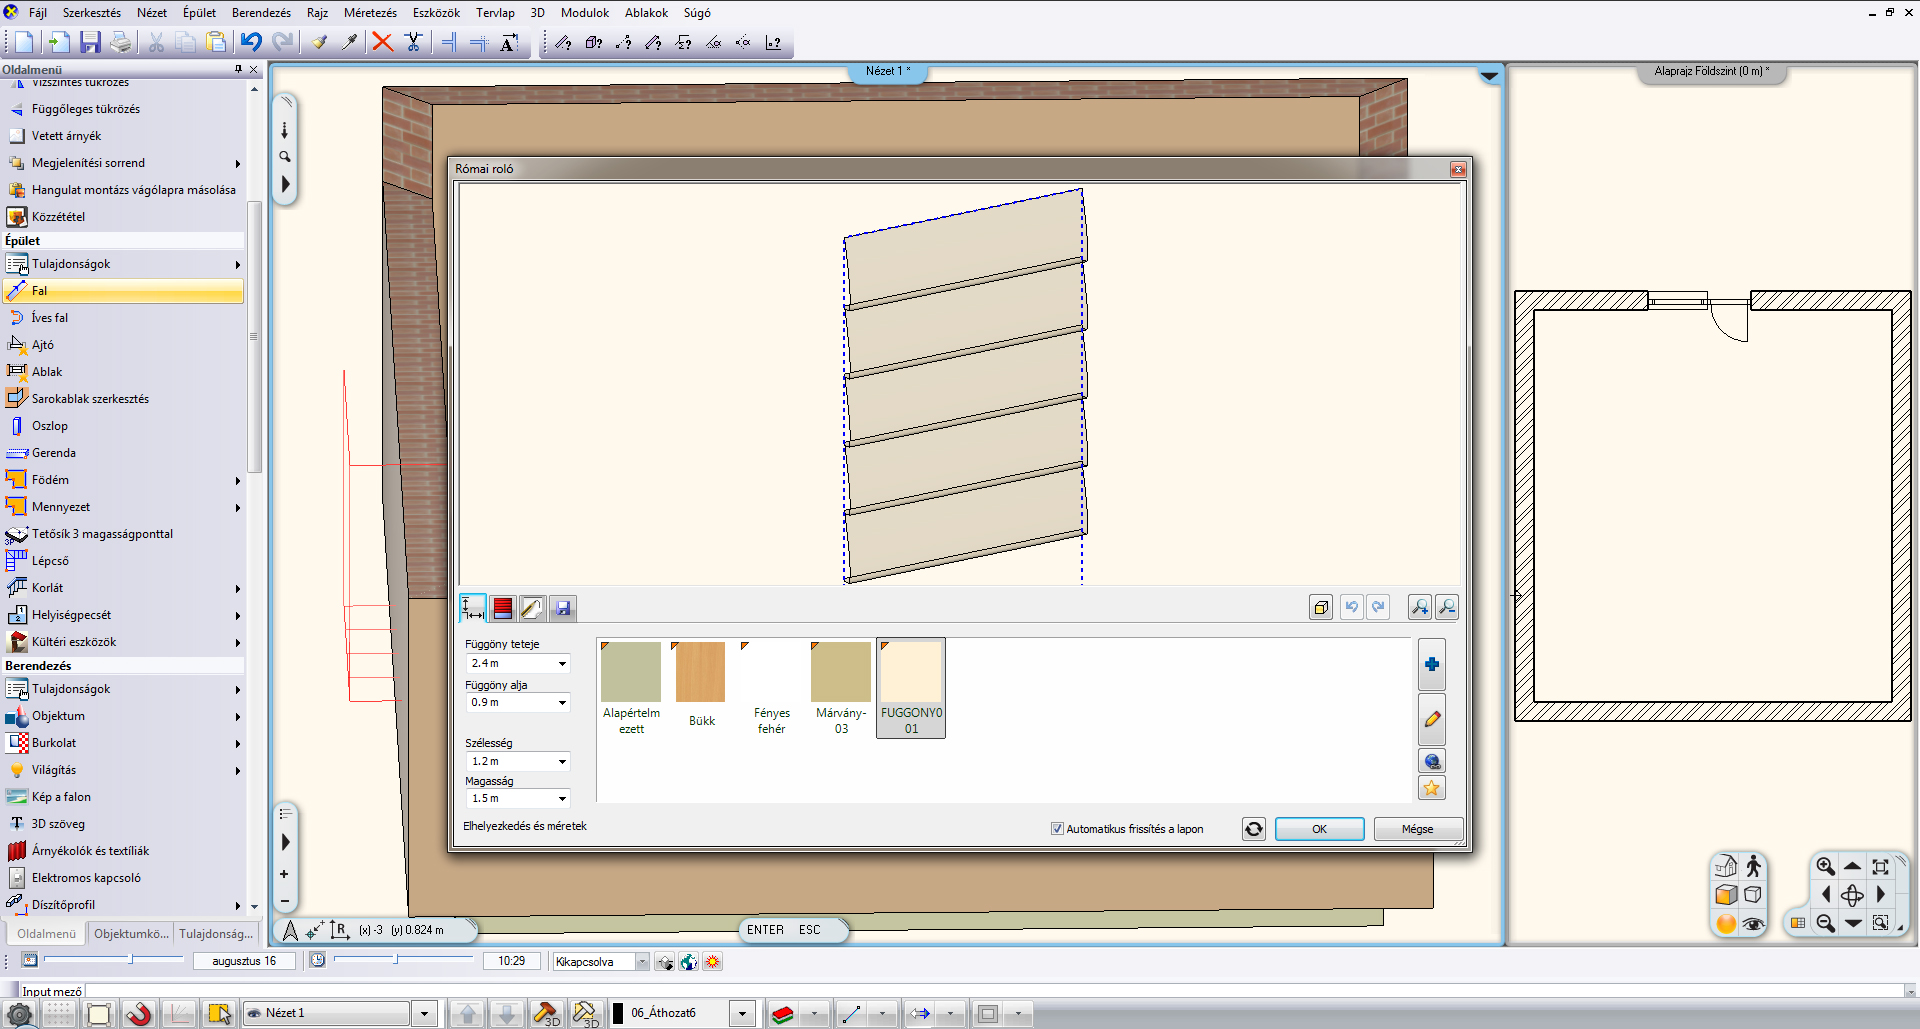Open the Szélesség dropdown
This screenshot has width=1920, height=1029.
pos(562,762)
